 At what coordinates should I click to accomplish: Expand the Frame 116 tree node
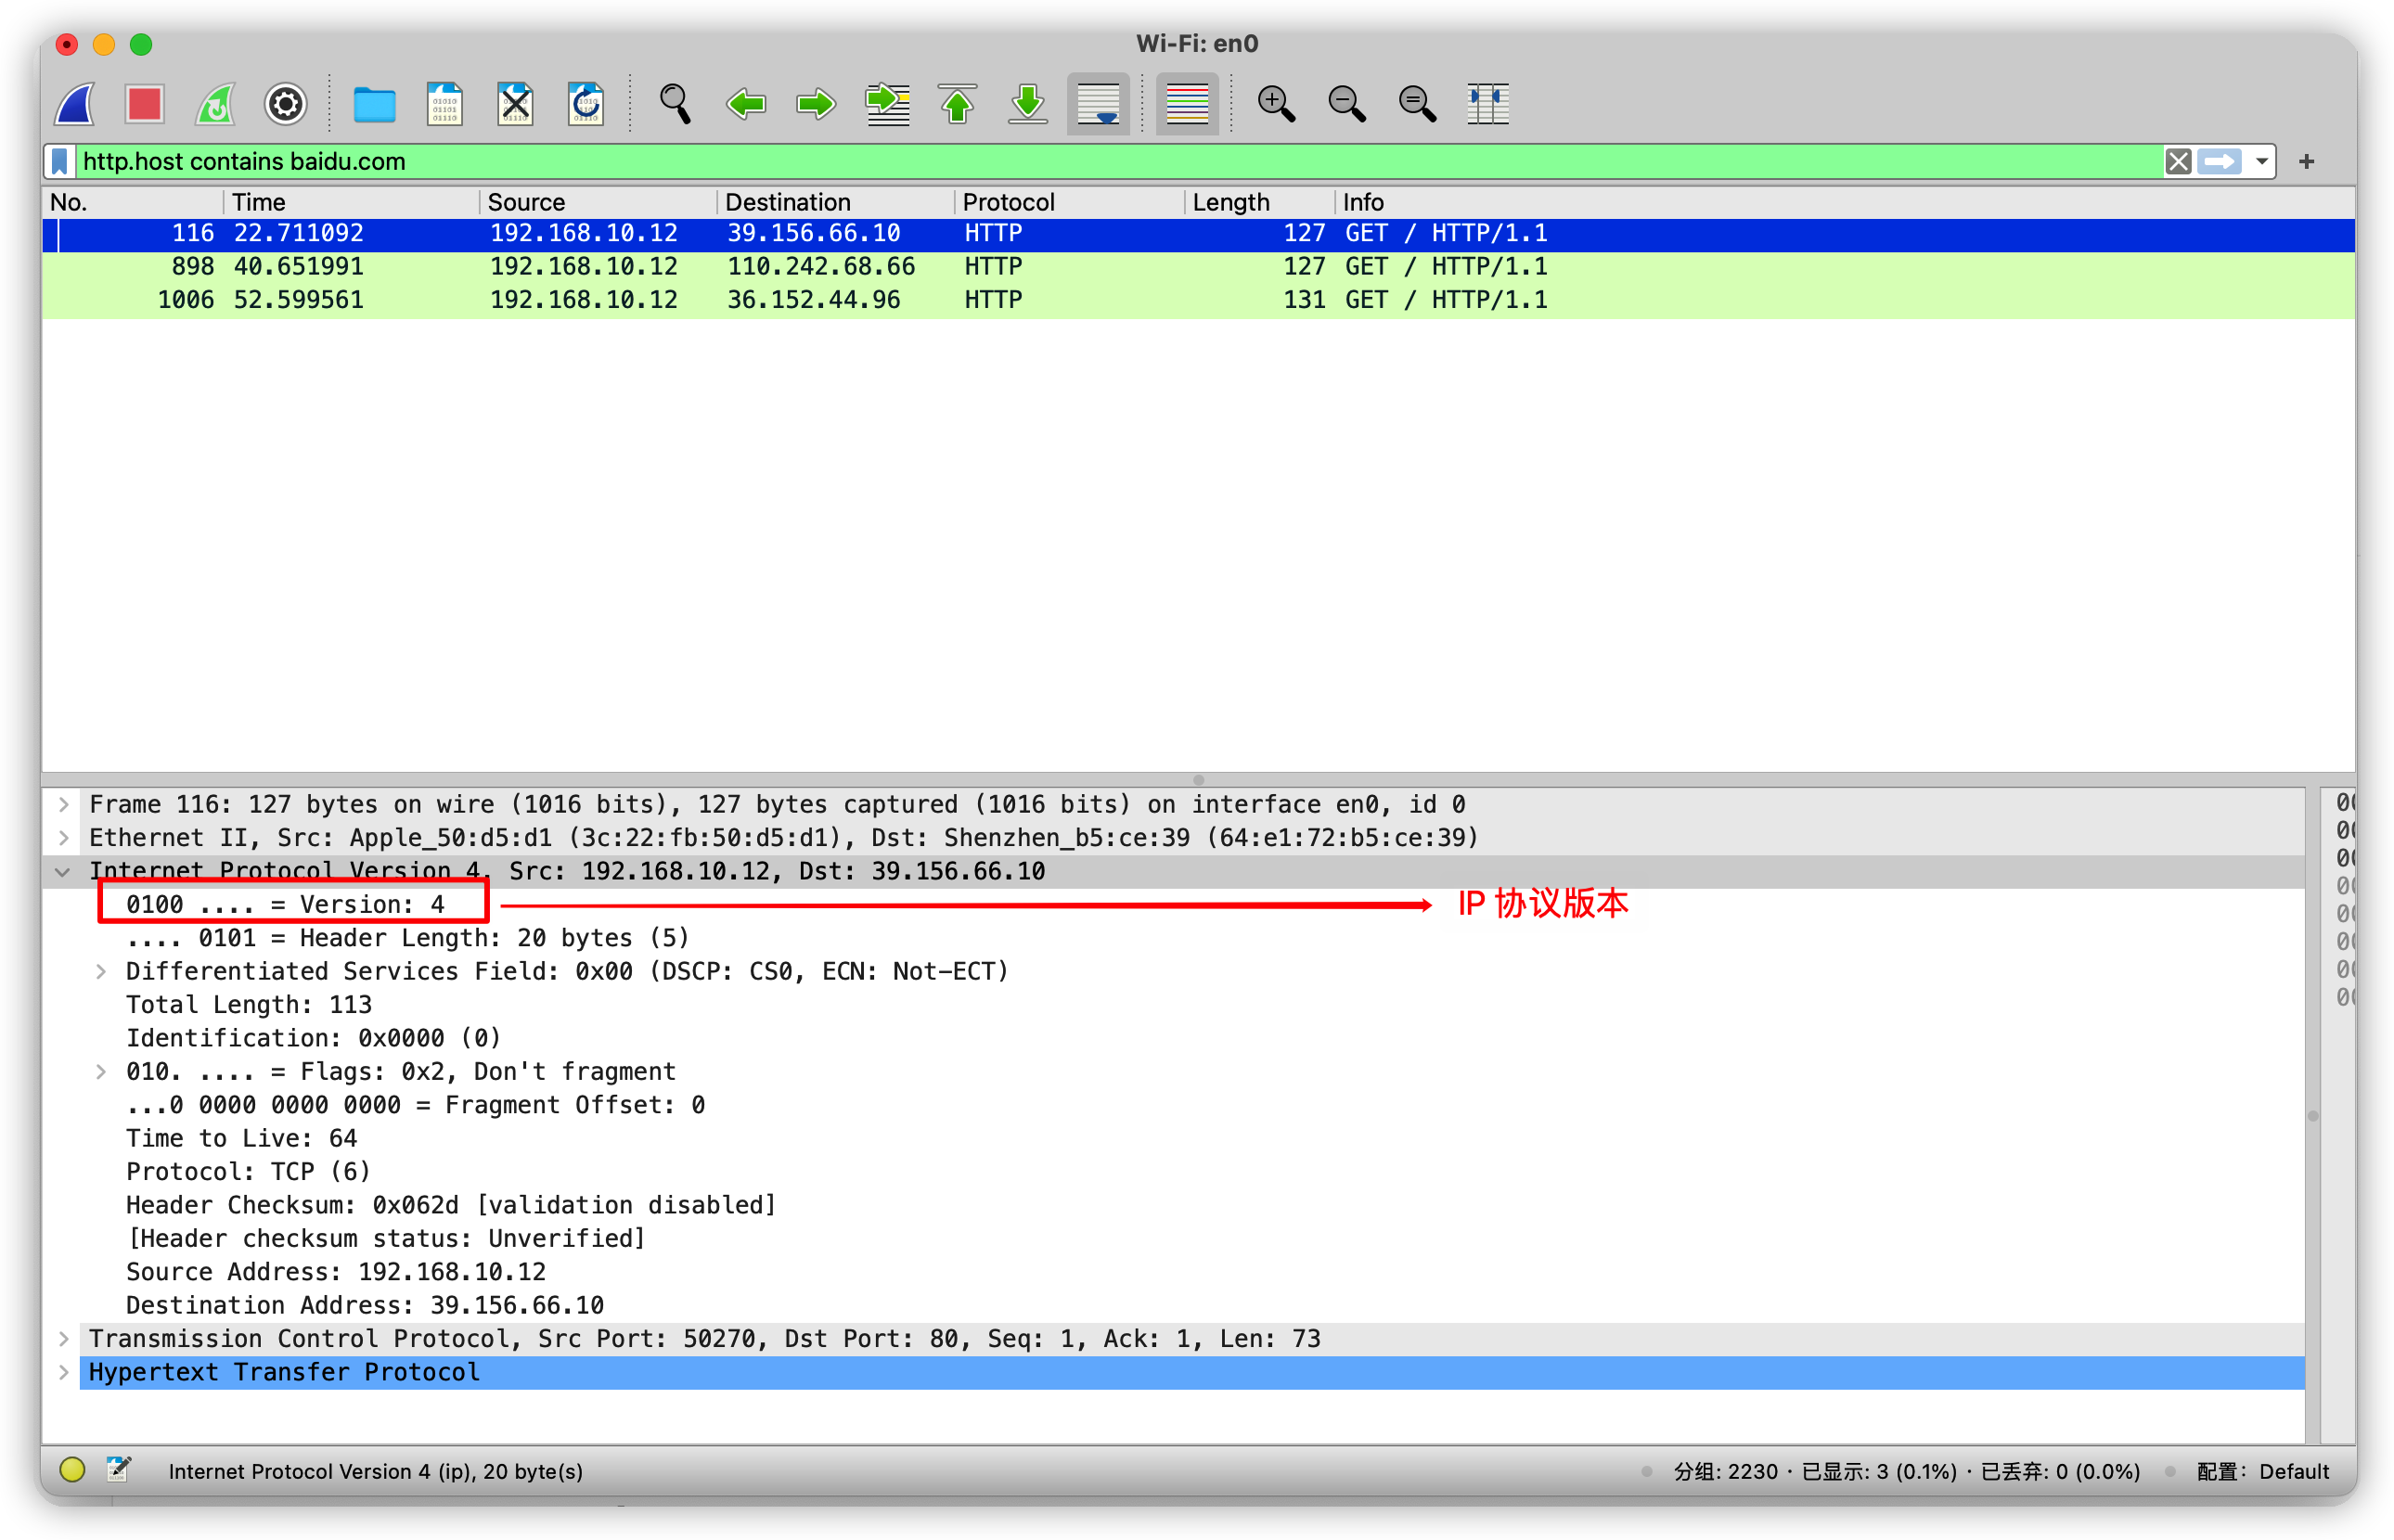click(64, 805)
